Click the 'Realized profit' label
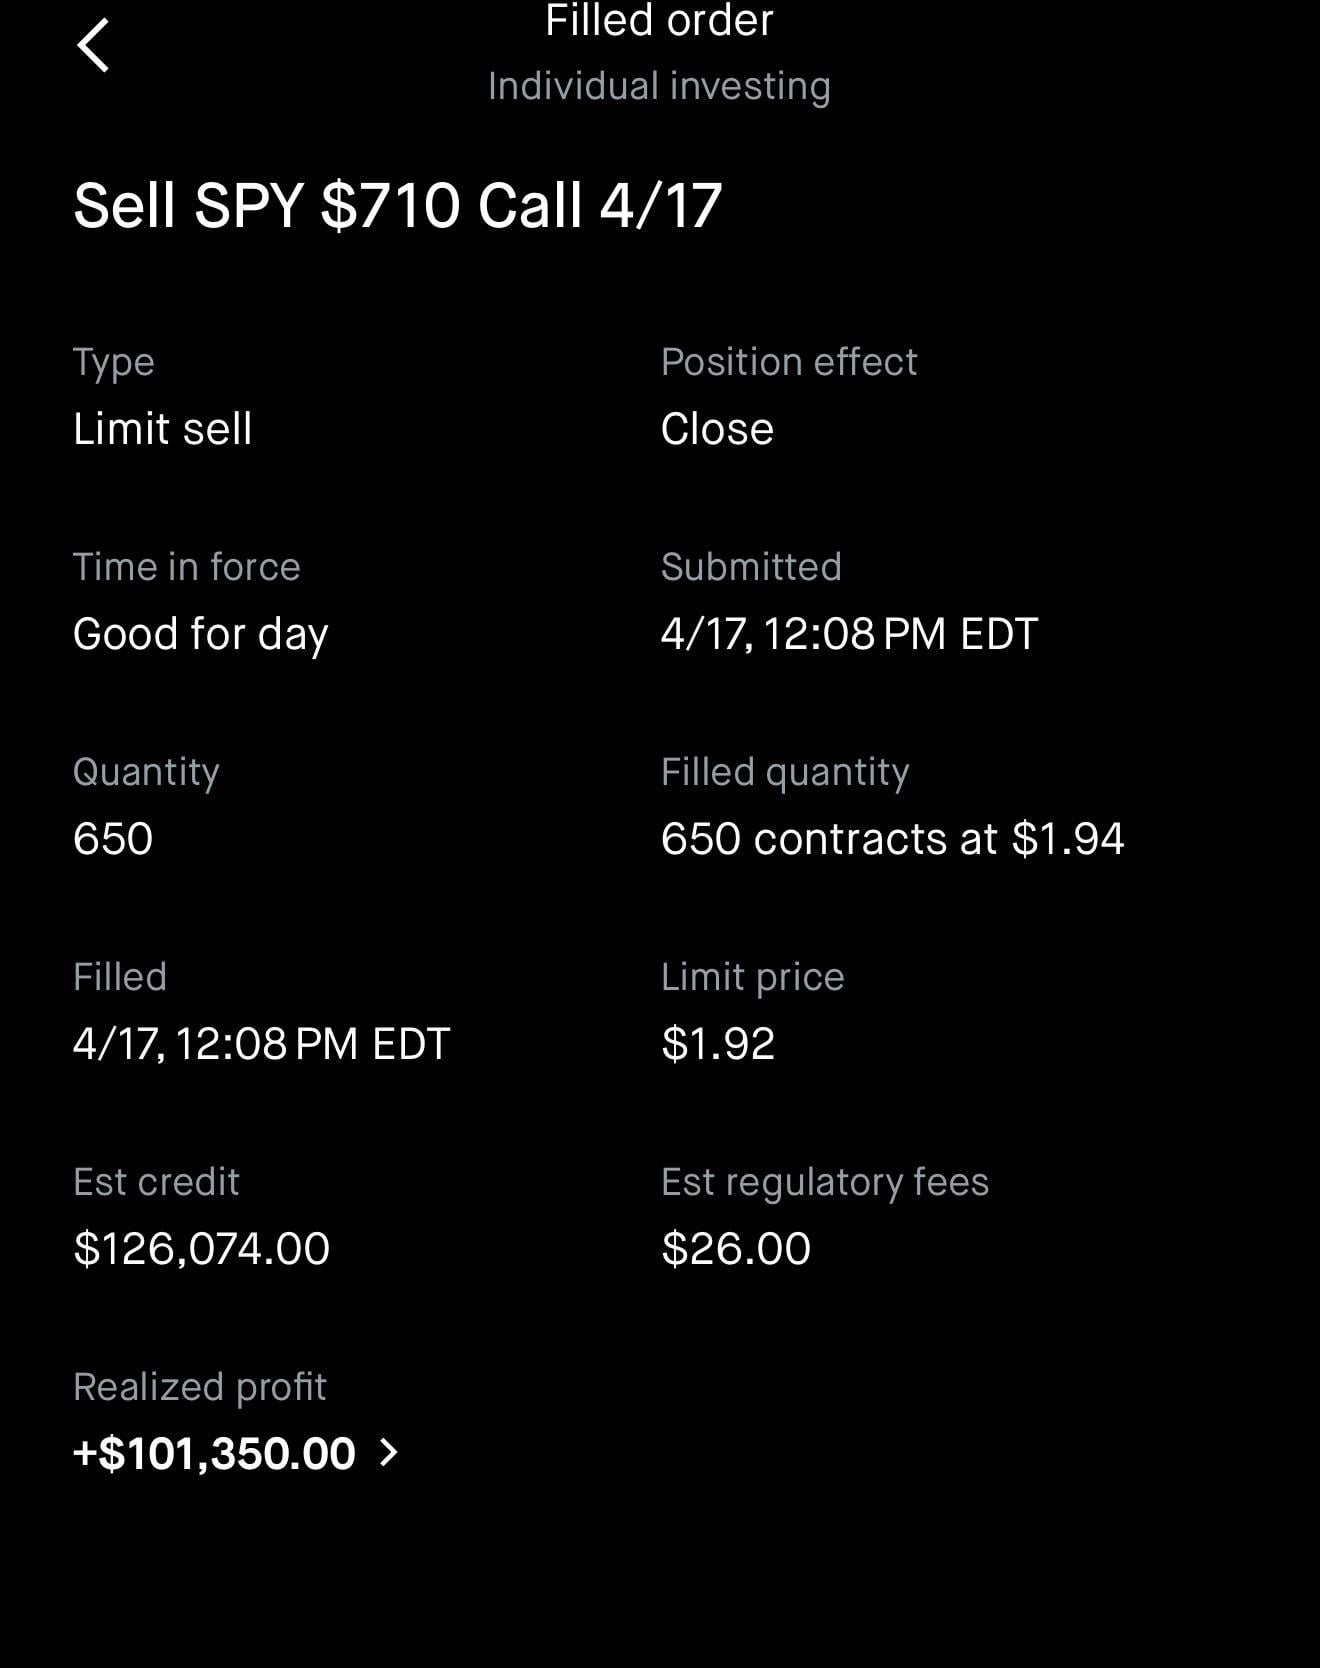The height and width of the screenshot is (1668, 1320). pyautogui.click(x=199, y=1387)
